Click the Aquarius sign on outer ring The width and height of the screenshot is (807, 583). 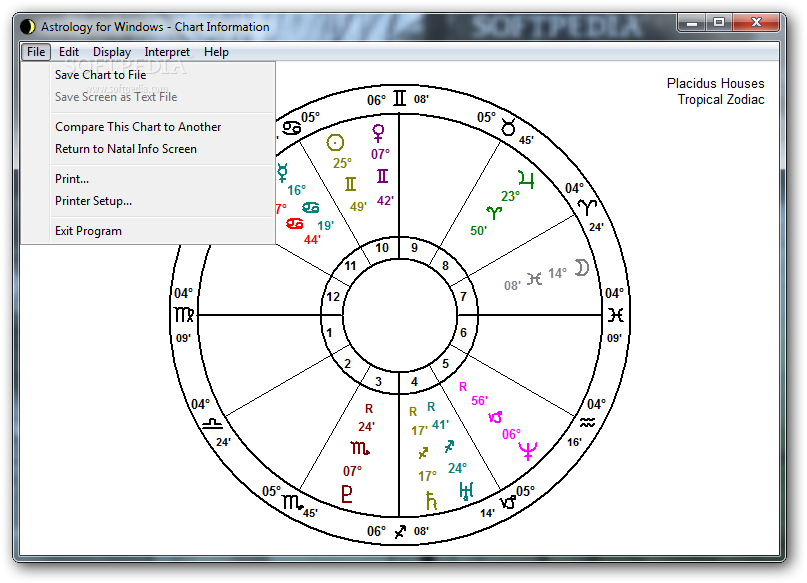click(587, 423)
